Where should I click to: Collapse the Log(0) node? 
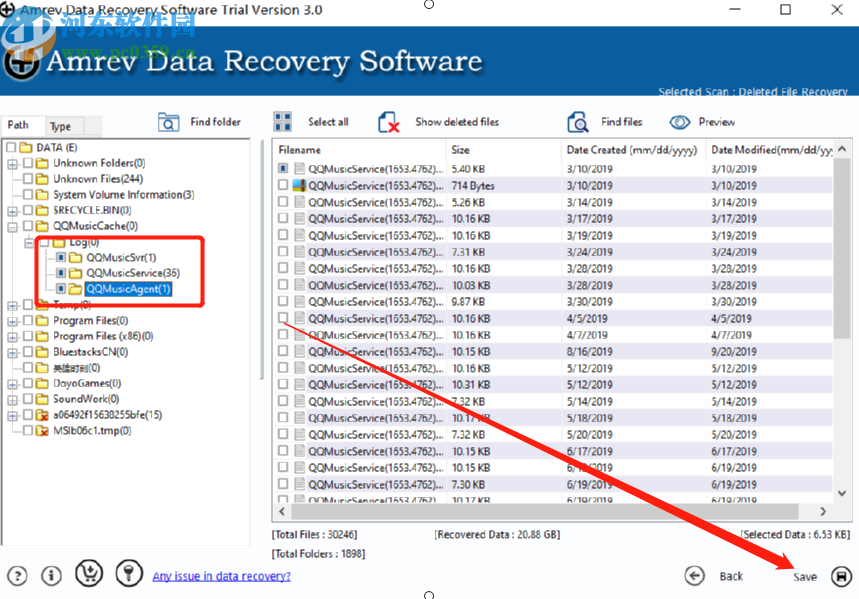tap(29, 243)
